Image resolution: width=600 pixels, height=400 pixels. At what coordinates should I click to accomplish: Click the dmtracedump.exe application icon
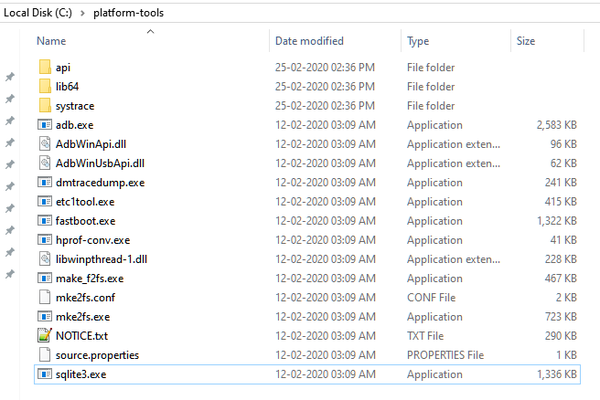tap(45, 182)
